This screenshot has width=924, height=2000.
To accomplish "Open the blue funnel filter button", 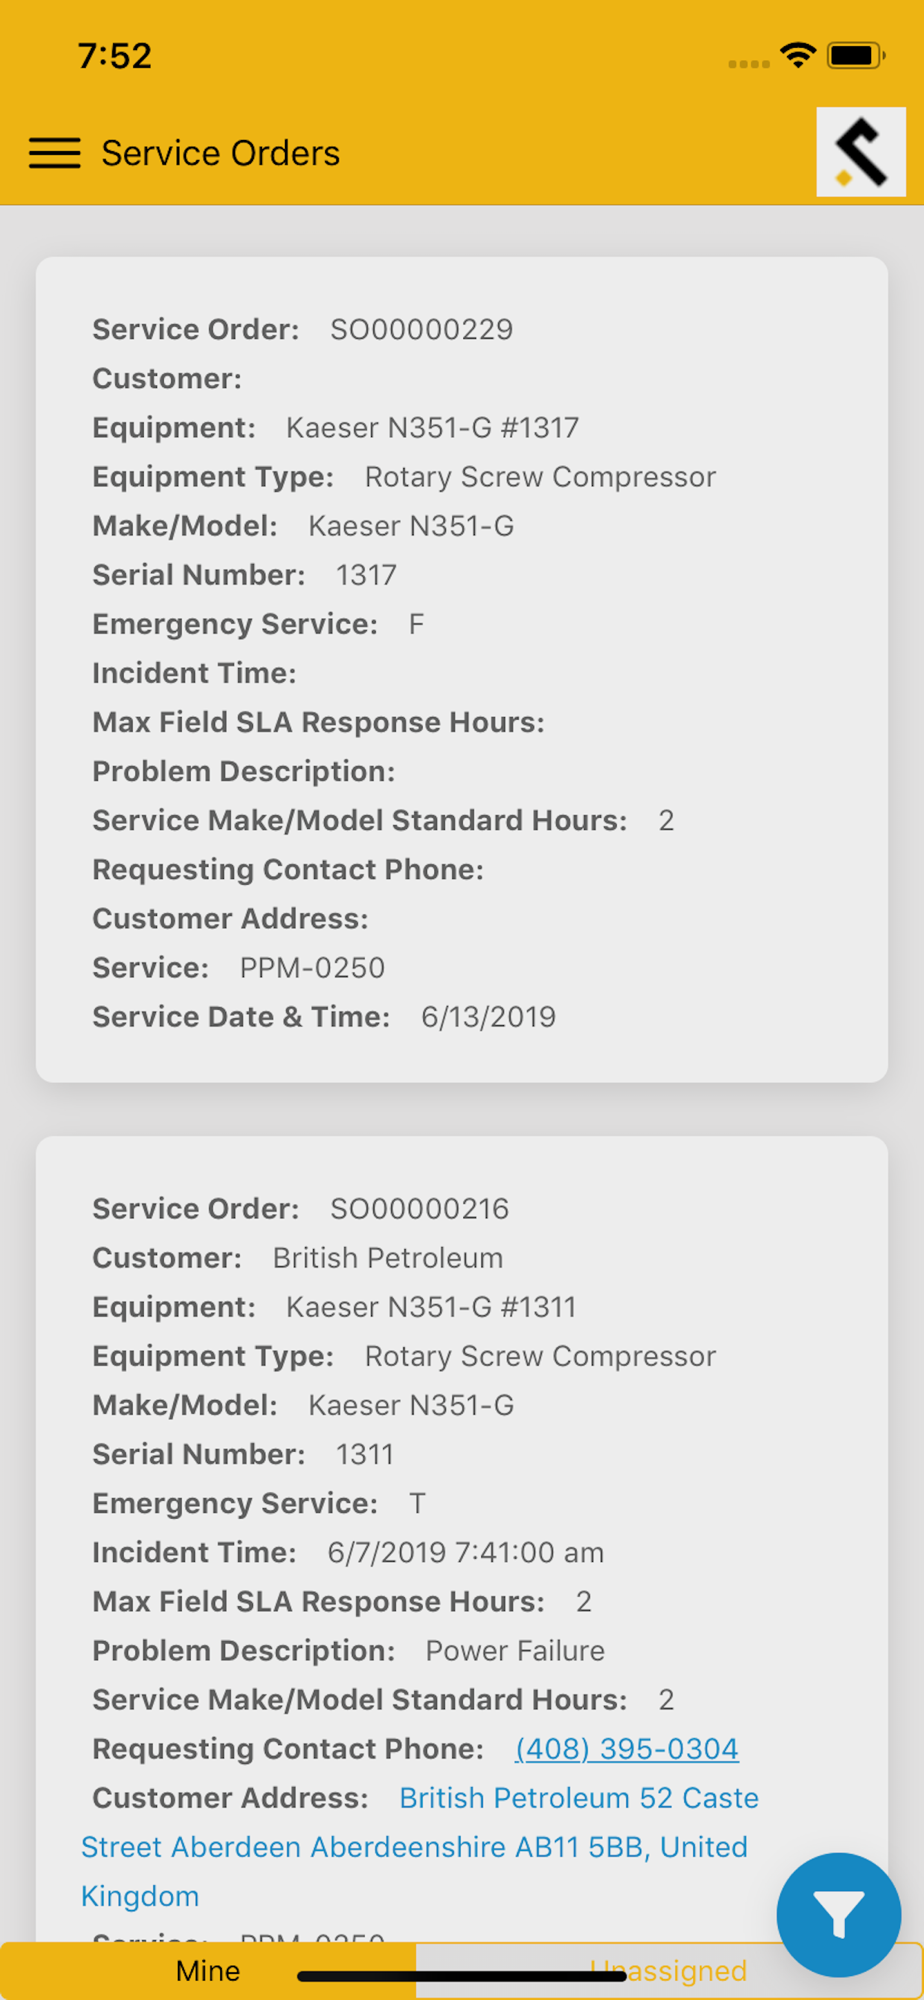I will (x=838, y=1914).
